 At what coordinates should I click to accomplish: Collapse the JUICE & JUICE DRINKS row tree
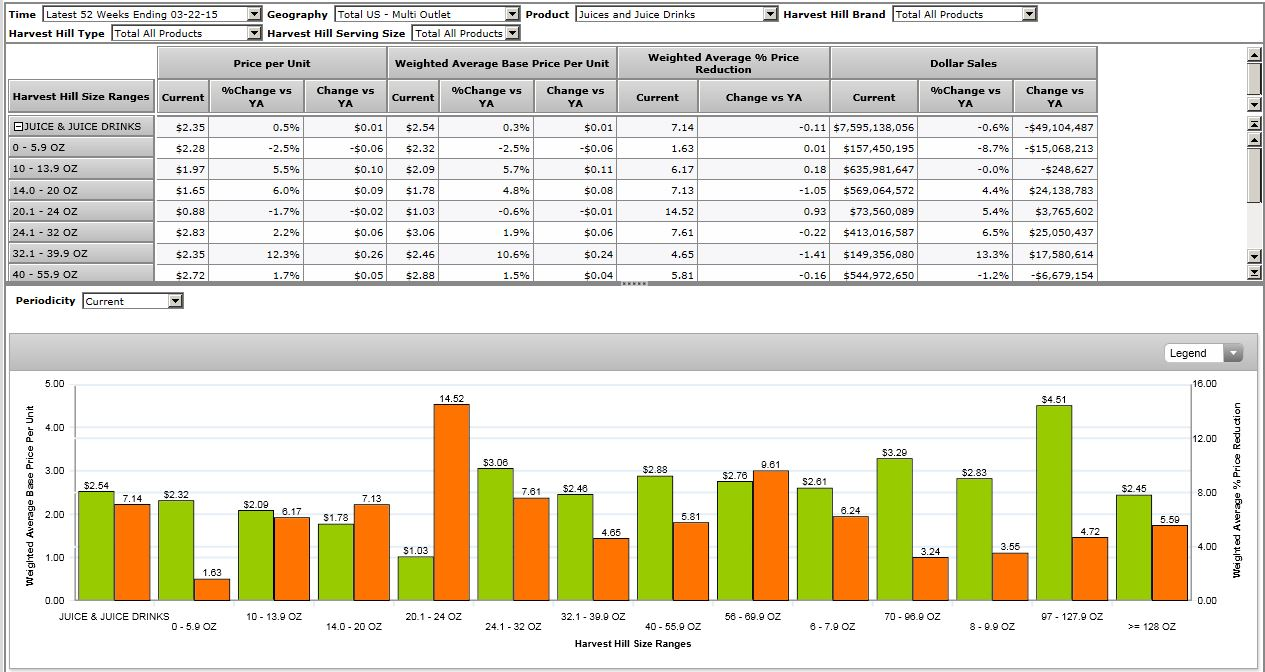tap(18, 127)
